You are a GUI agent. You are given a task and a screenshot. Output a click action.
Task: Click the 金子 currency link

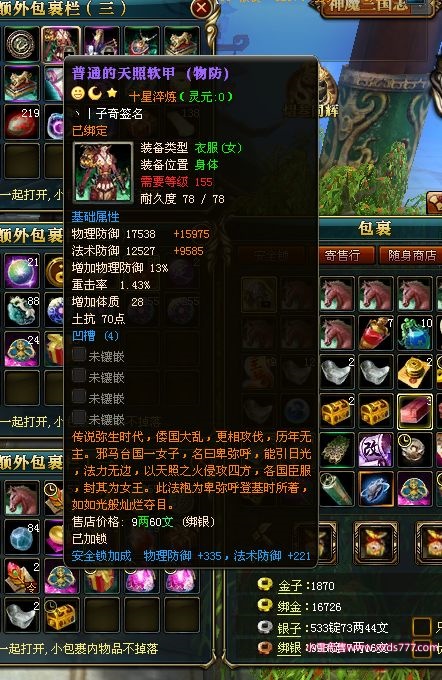click(x=290, y=586)
